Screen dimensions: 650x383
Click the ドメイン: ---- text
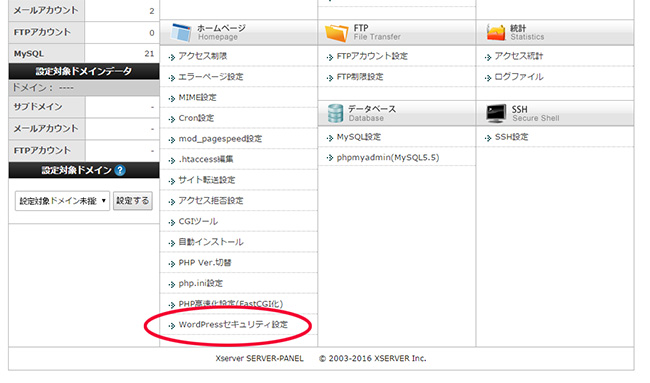click(x=43, y=87)
